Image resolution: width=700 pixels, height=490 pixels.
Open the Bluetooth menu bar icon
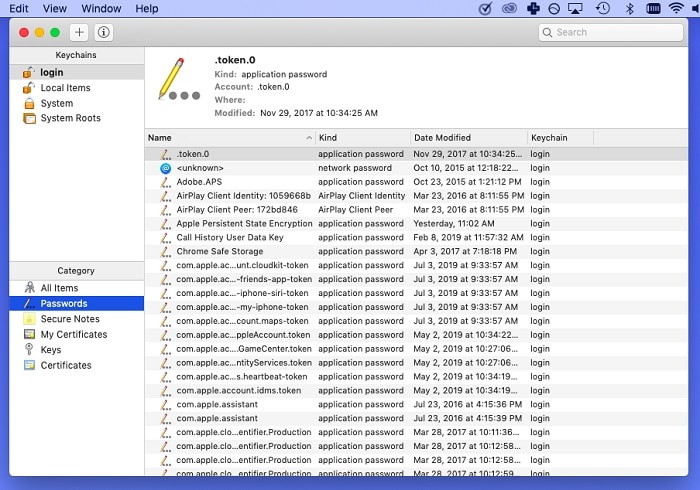point(629,8)
